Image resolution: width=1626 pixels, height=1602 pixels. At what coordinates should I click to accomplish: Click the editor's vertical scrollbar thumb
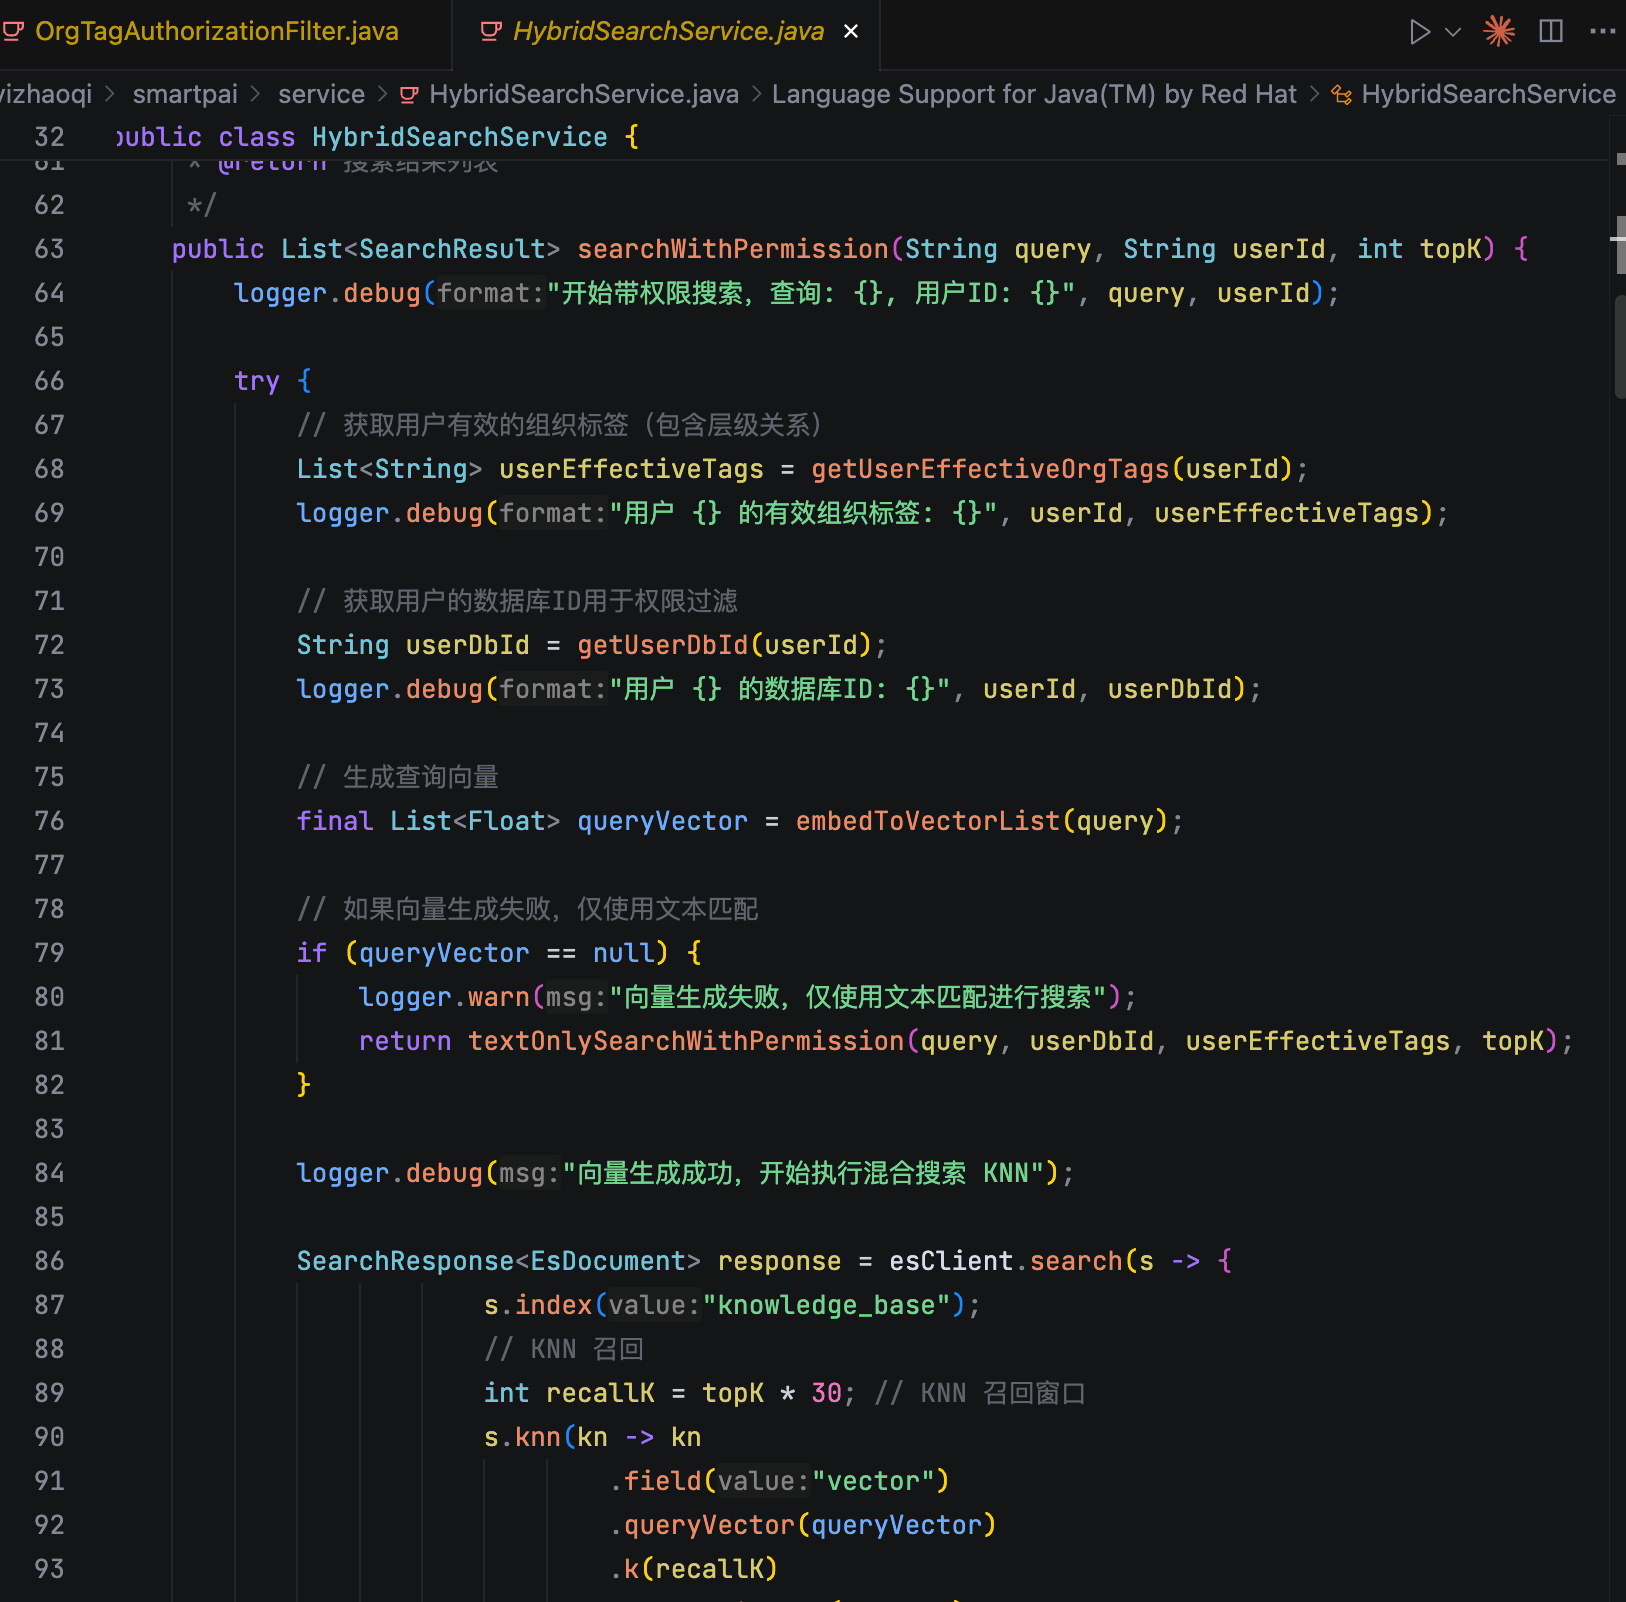pos(1620,346)
